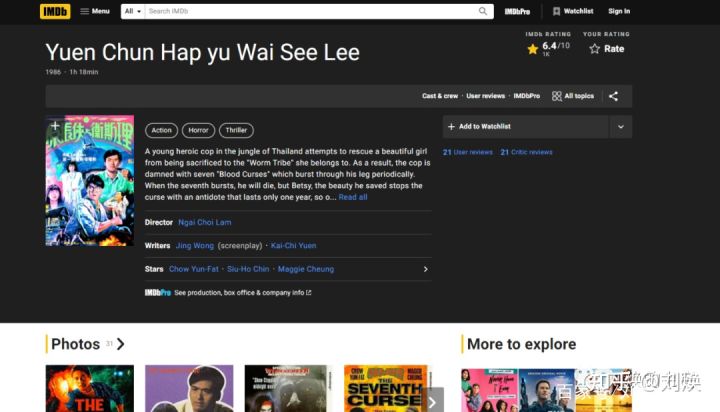
Task: Open the Seventh Curse poster thumbnail
Action: point(388,389)
